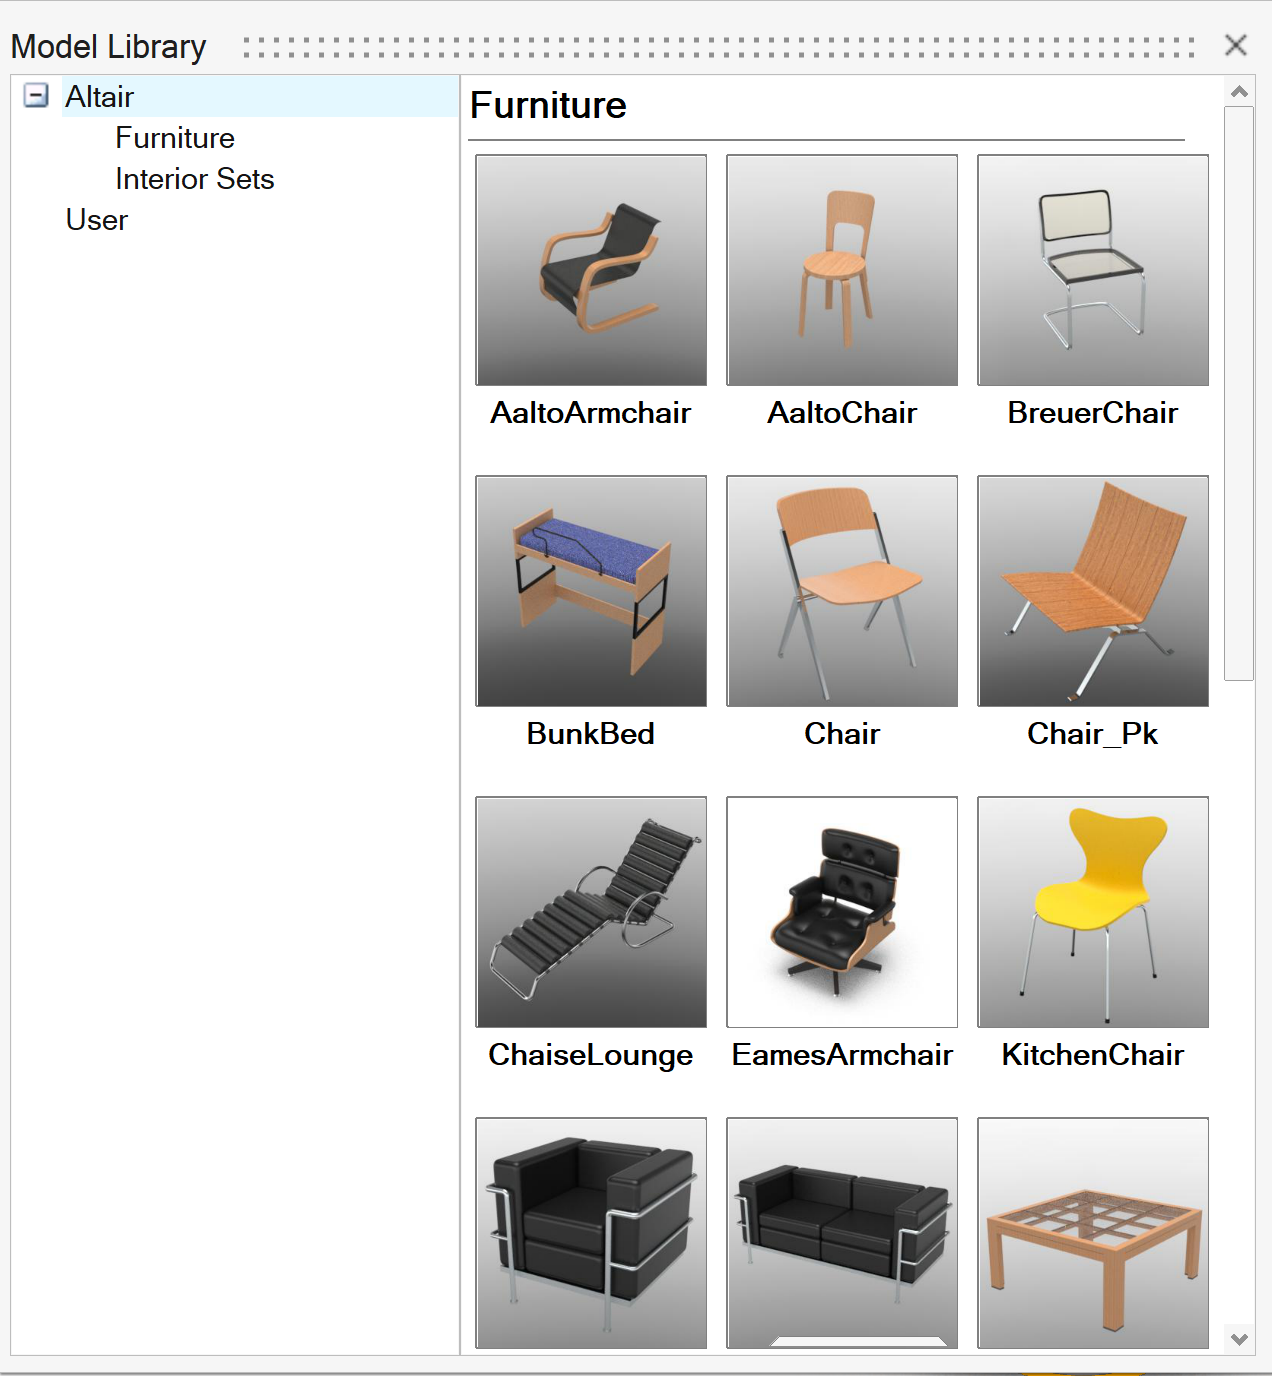Screen dimensions: 1272x1376
Task: Click the Chair model with metal legs
Action: [842, 591]
